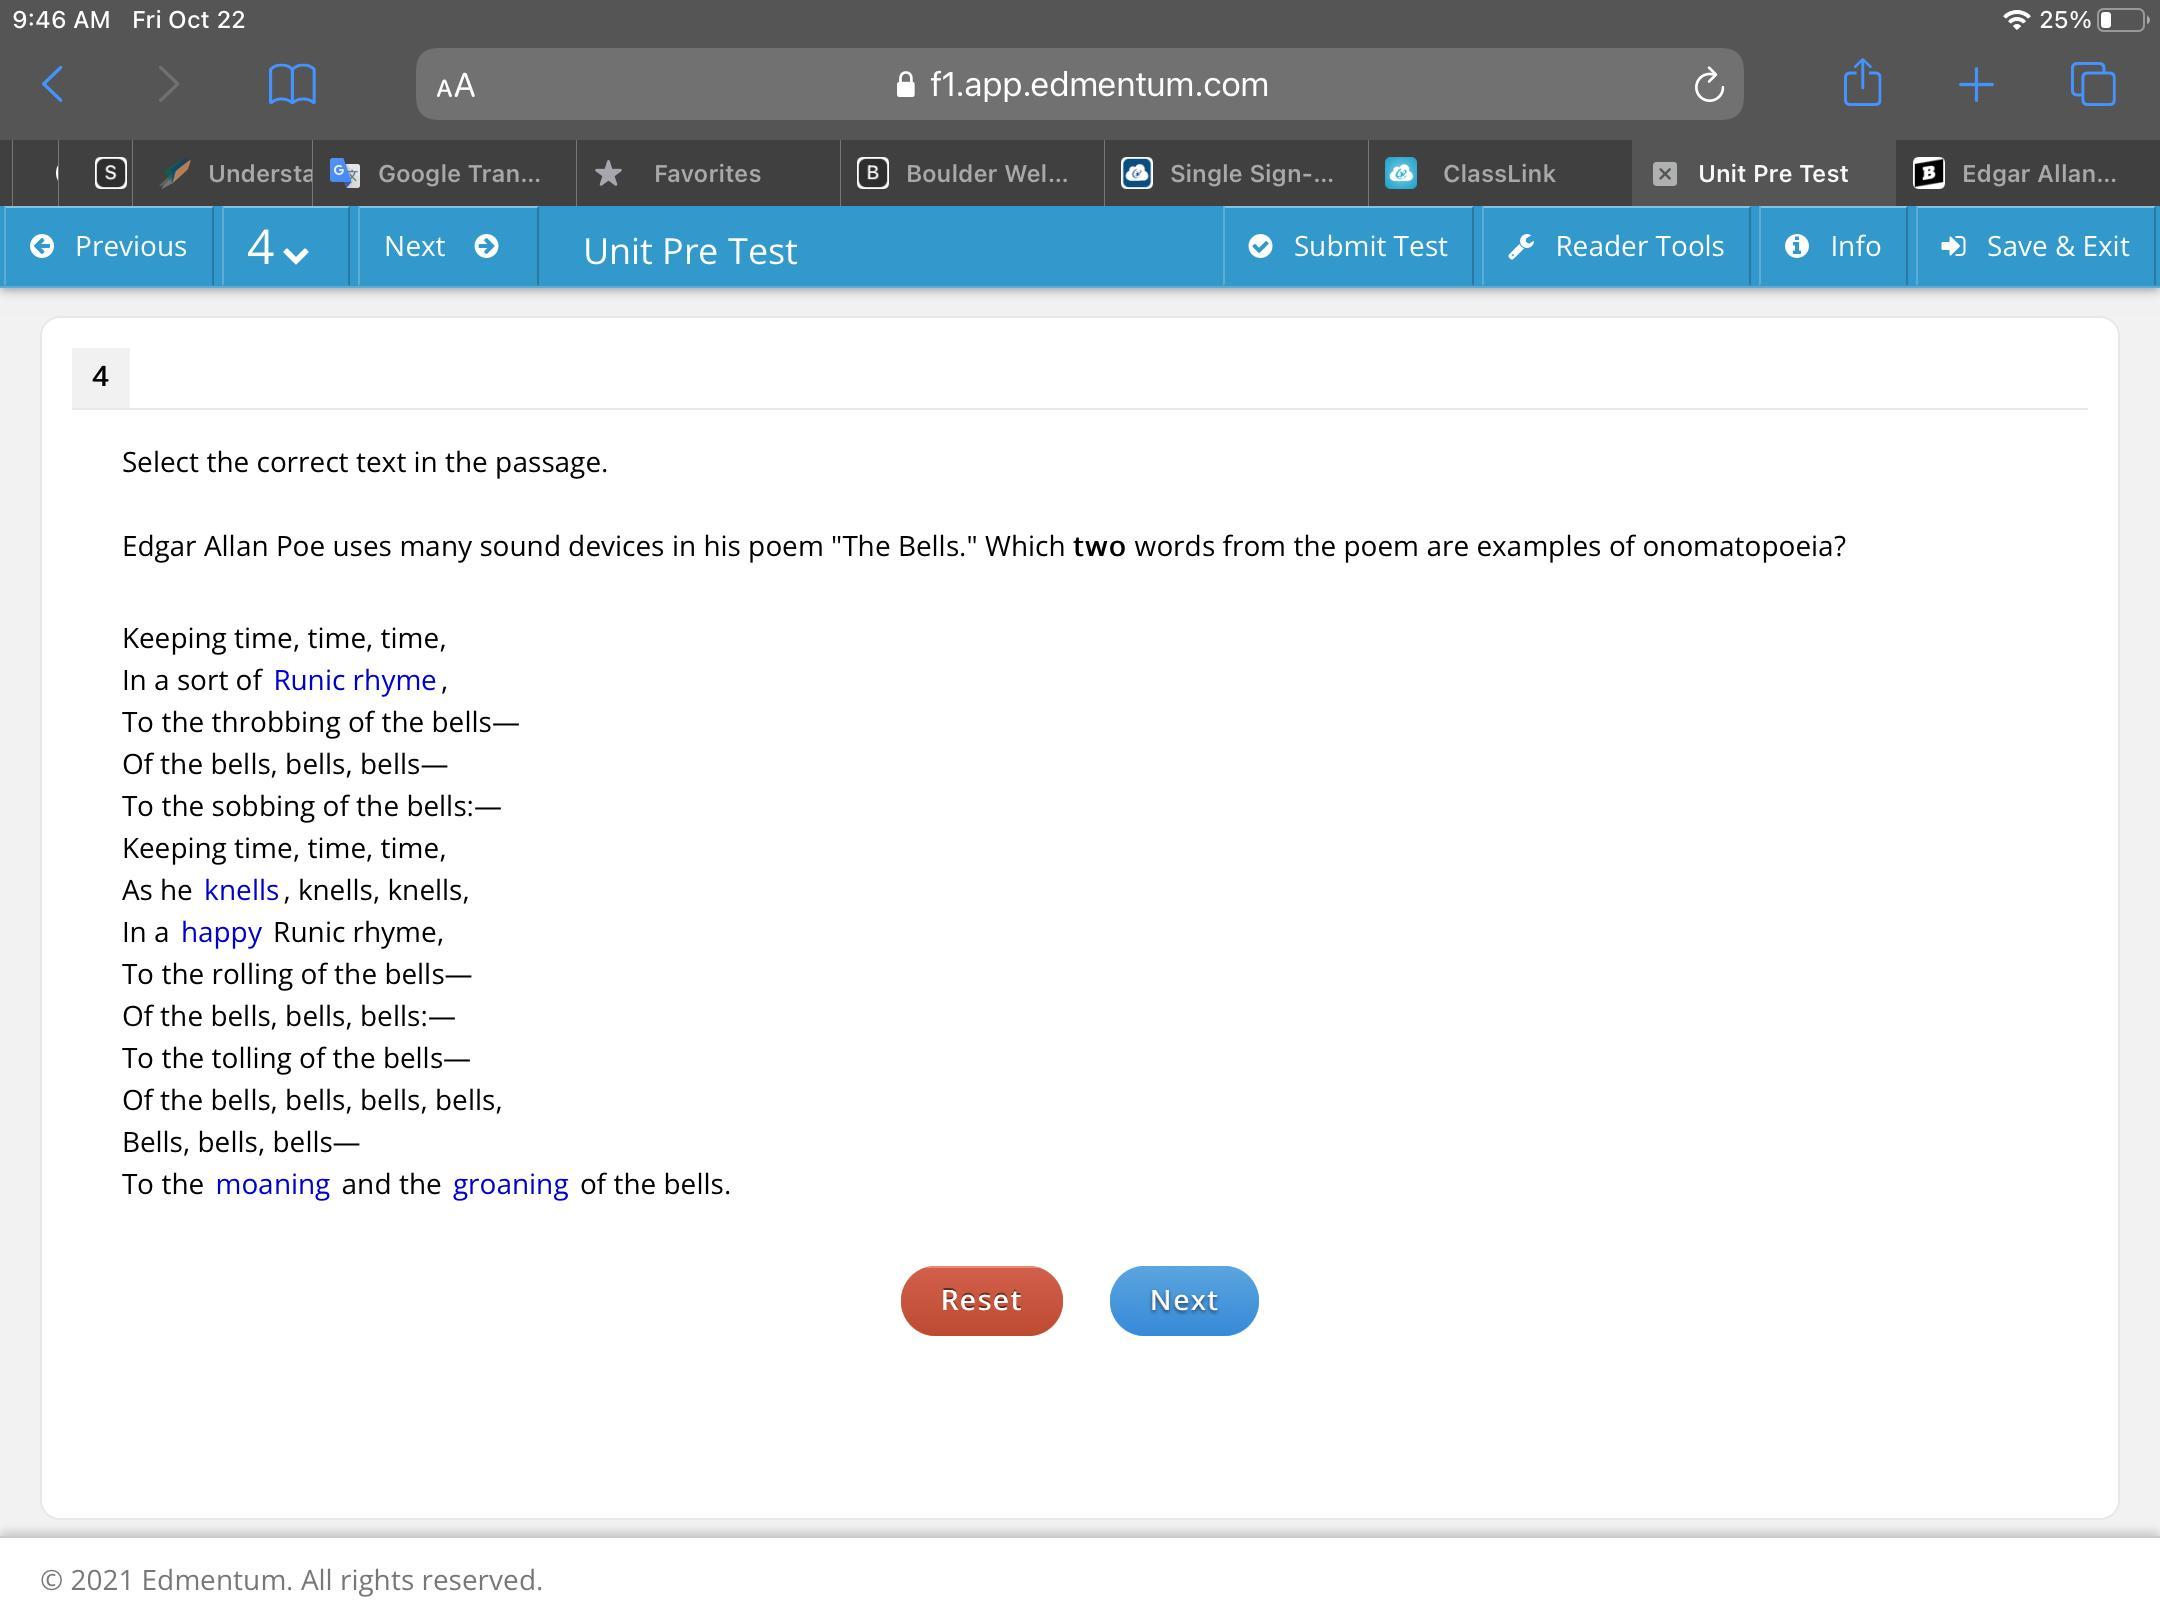The height and width of the screenshot is (1620, 2160).
Task: Open question number 4 dropdown
Action: pyautogui.click(x=278, y=247)
